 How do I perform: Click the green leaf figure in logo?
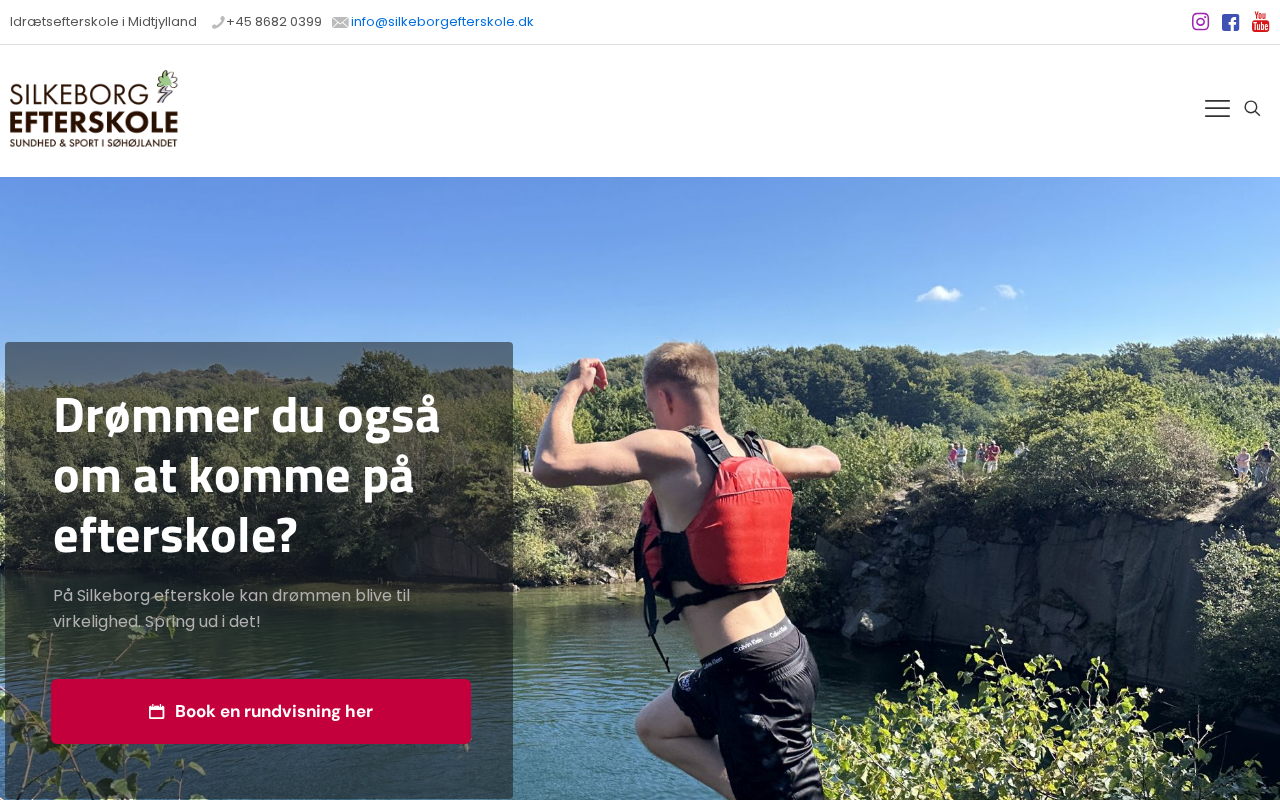(164, 88)
